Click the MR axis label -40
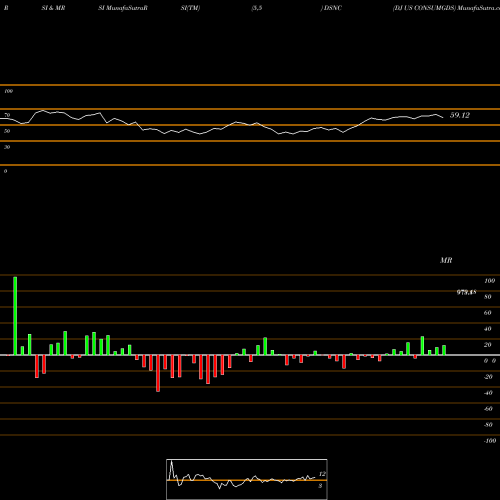 point(488,393)
